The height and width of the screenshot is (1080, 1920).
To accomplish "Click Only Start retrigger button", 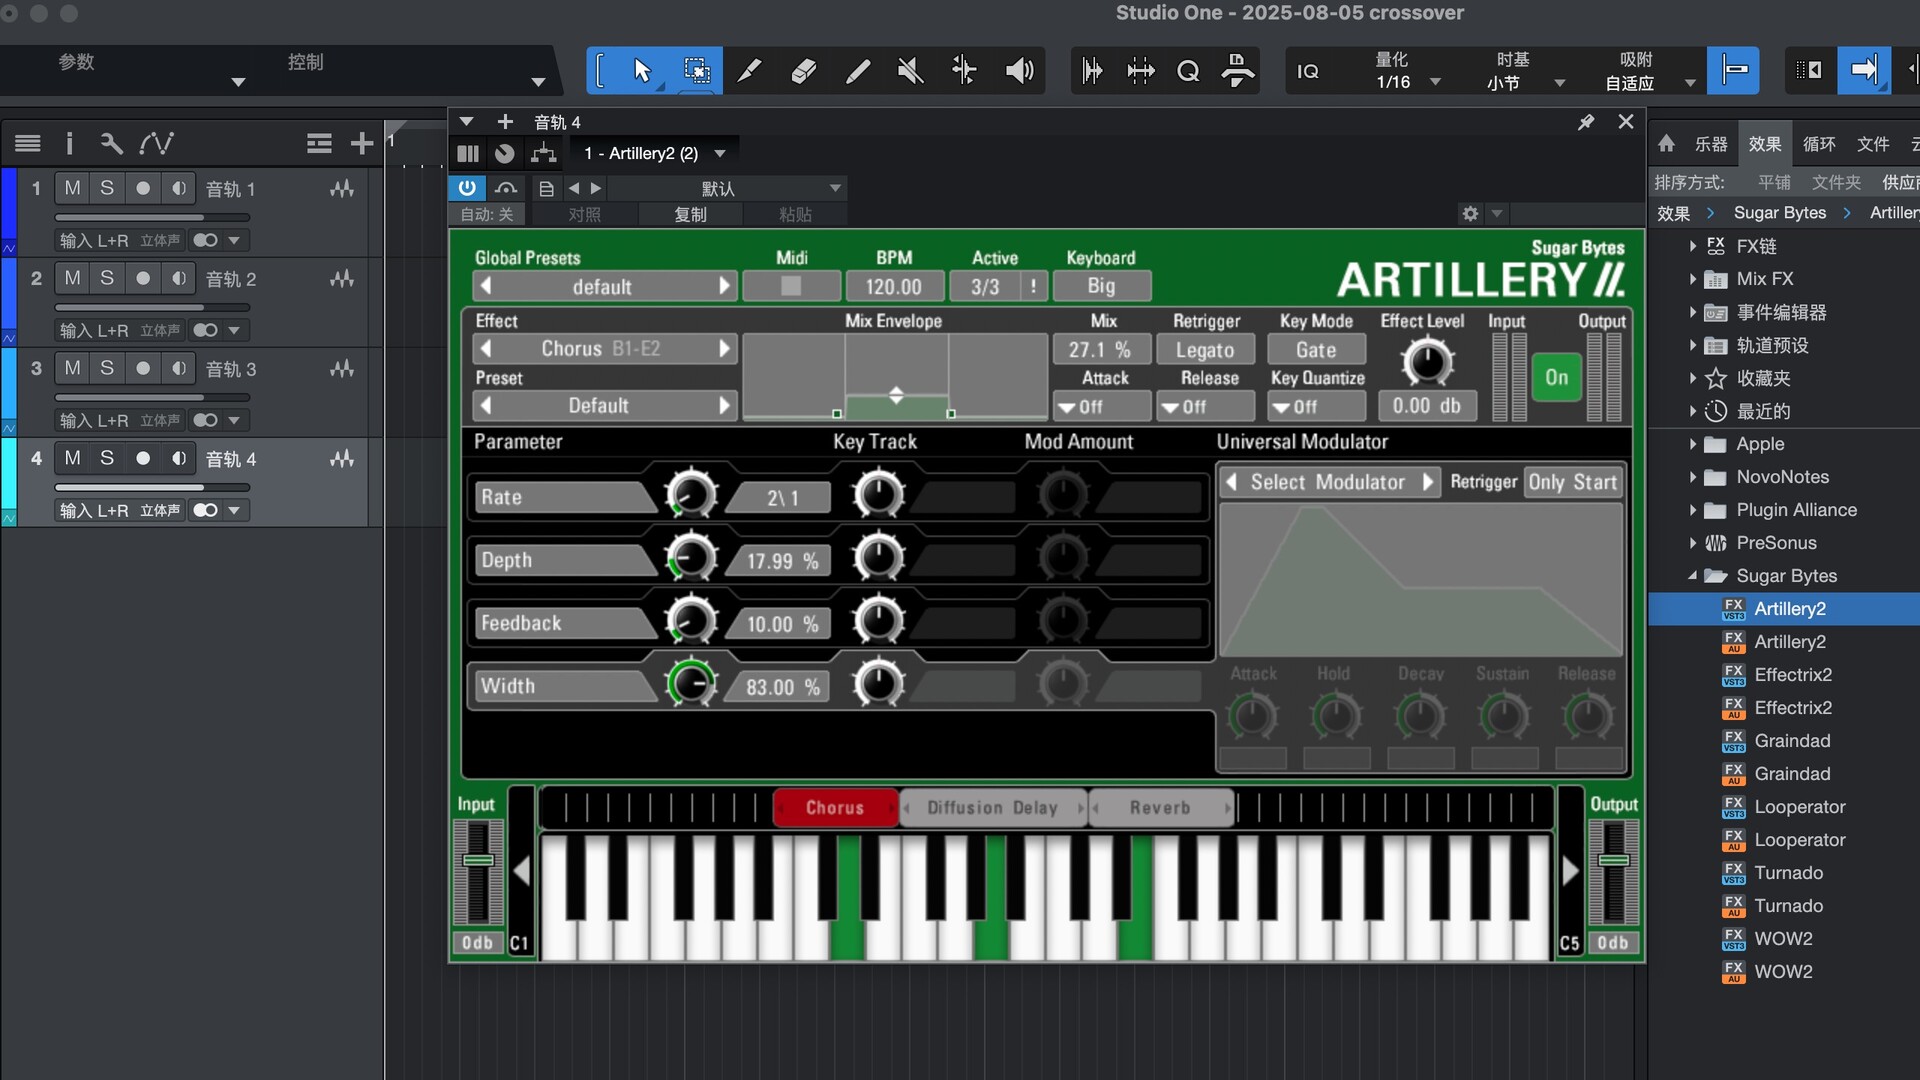I will click(1573, 482).
